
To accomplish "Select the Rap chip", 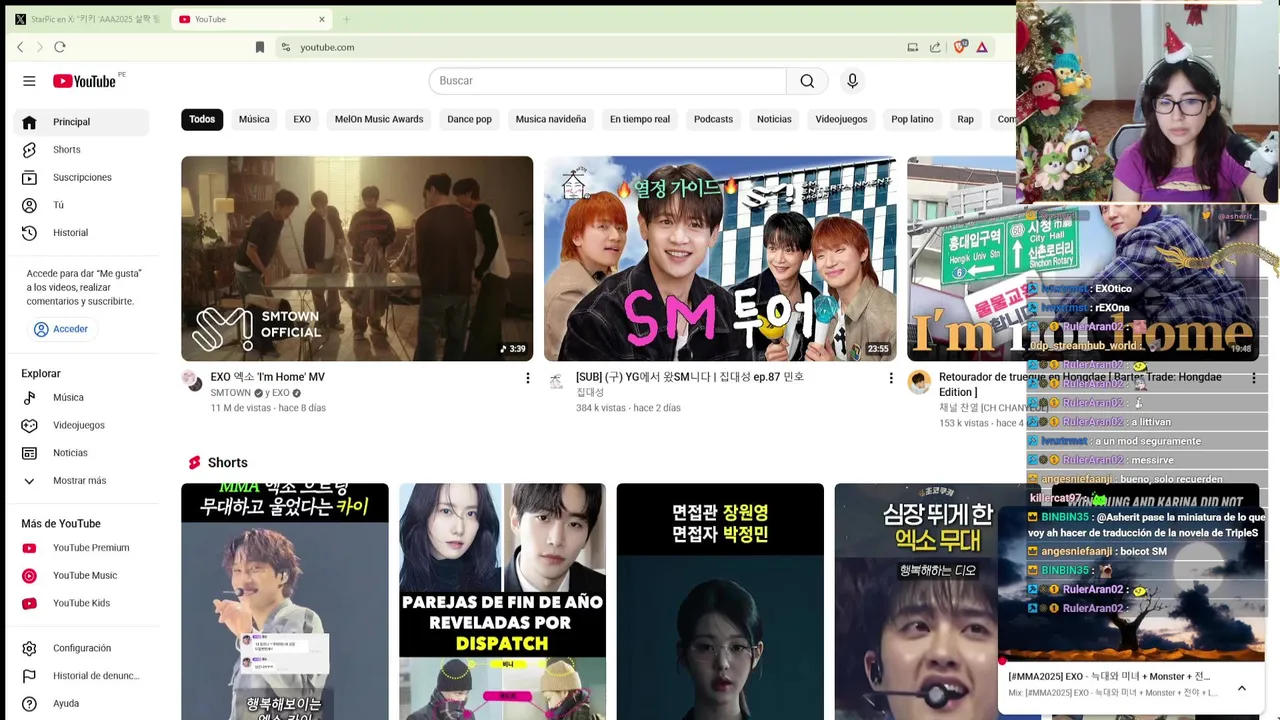I will [x=965, y=120].
